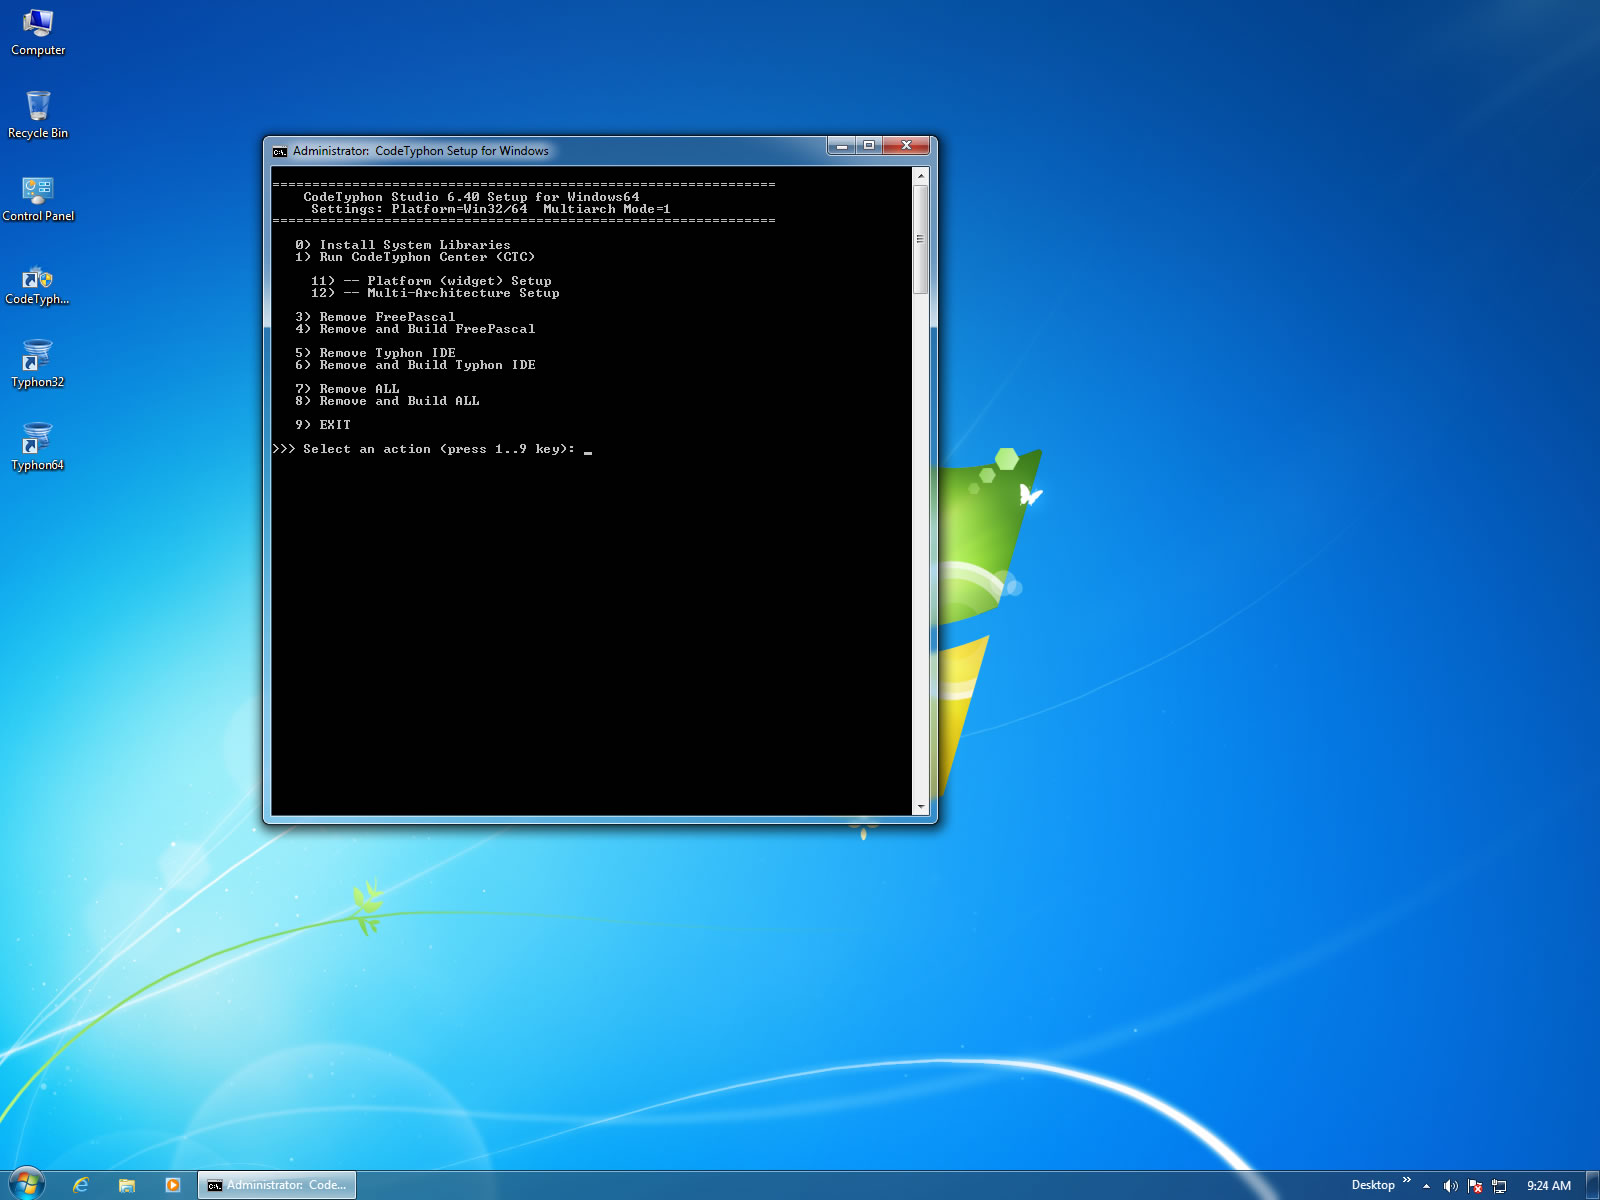Click the console scrollbar down arrow
The height and width of the screenshot is (1200, 1600).
(921, 806)
